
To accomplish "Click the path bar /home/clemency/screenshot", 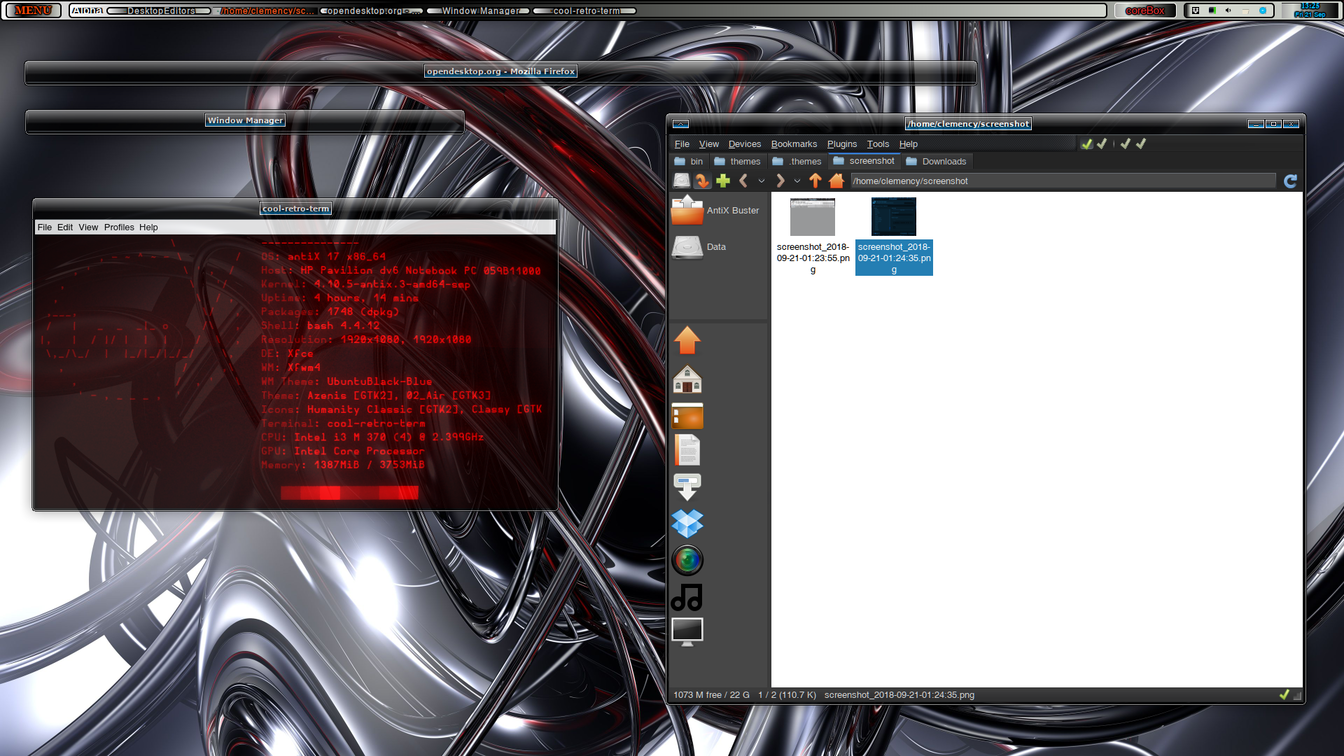I will (x=1063, y=181).
